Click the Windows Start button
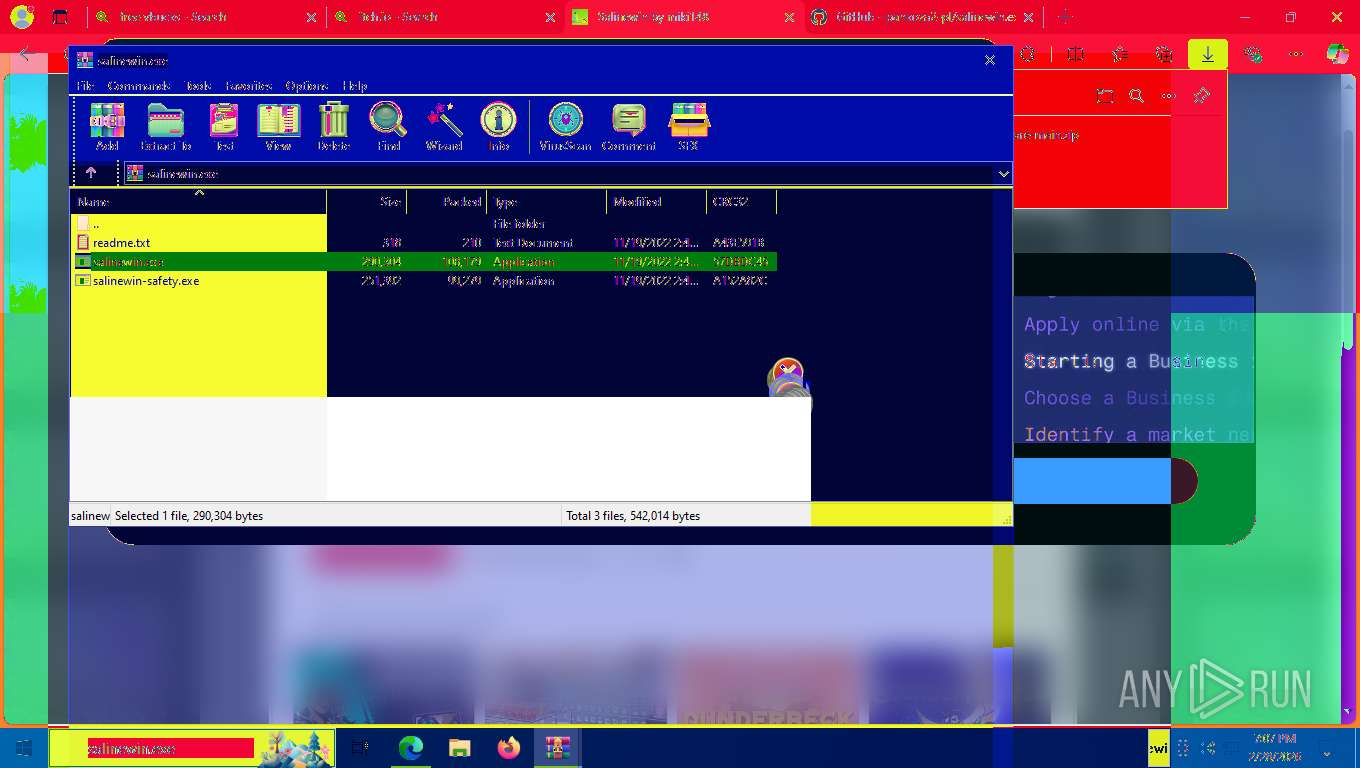1360x768 pixels. [23, 748]
